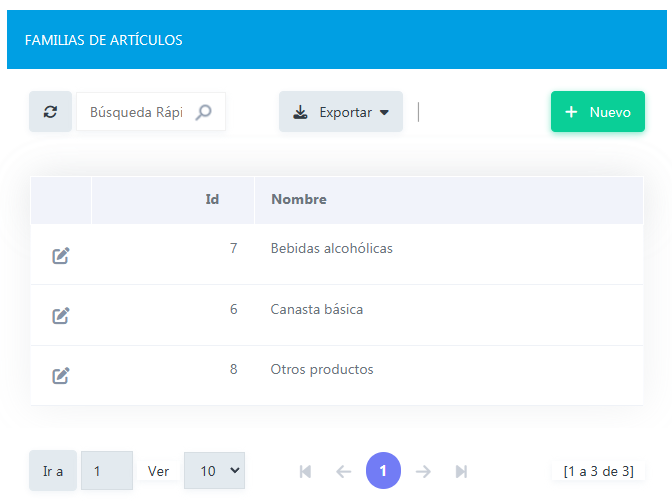Click Id value 7 cell
This screenshot has height=501, width=672.
pos(173,255)
